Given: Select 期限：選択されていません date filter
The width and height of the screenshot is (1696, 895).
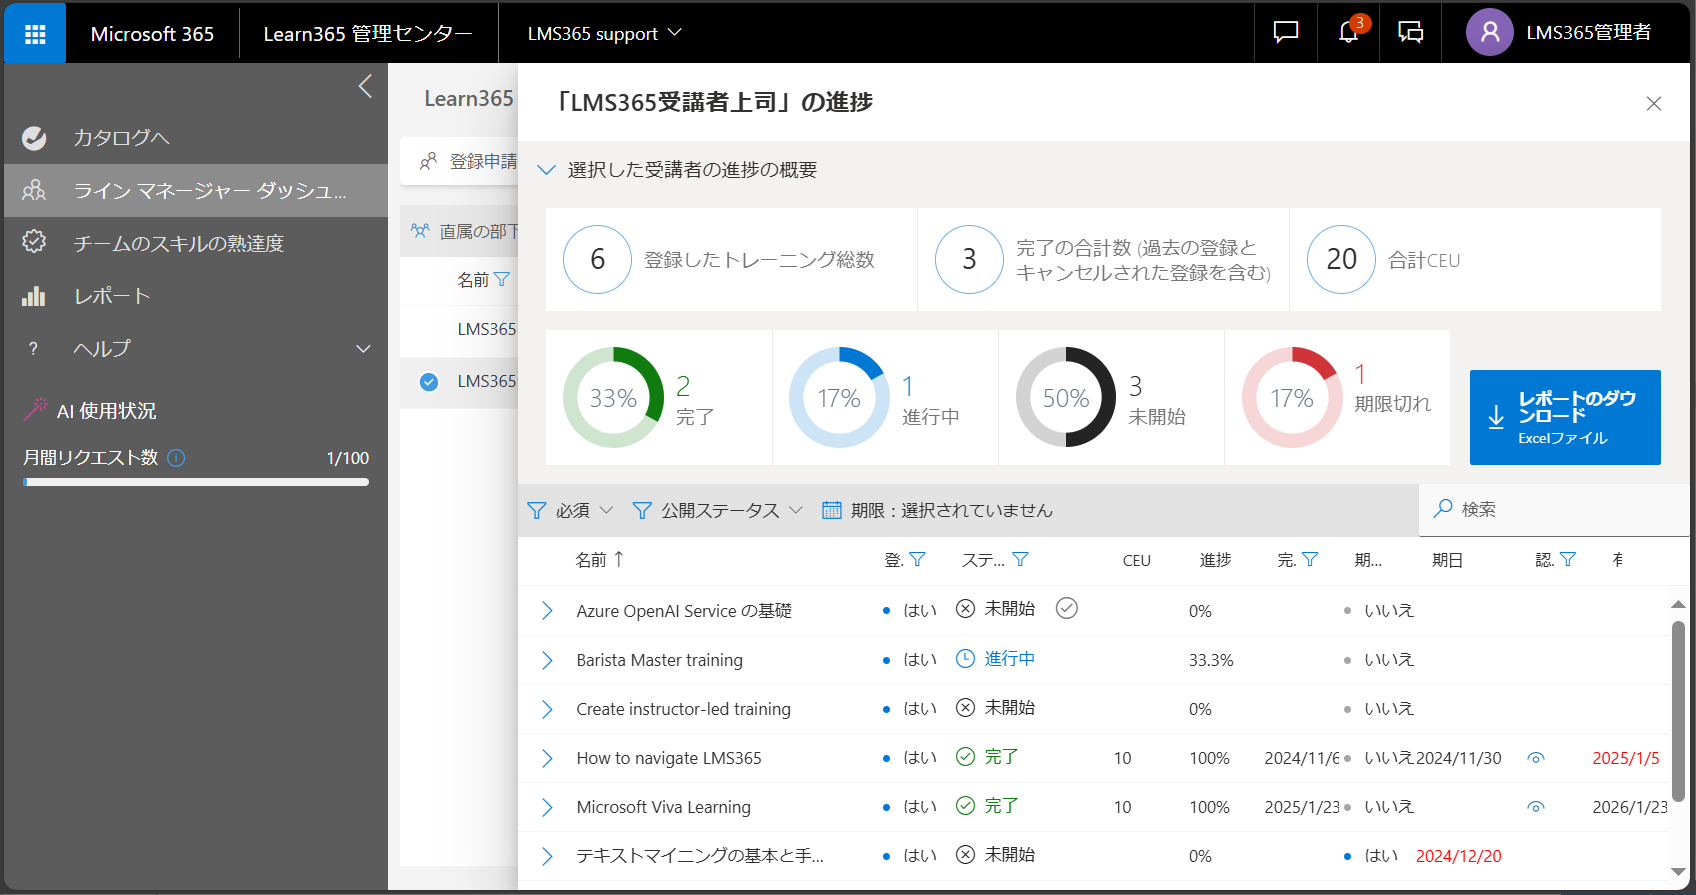Looking at the screenshot, I should (937, 510).
